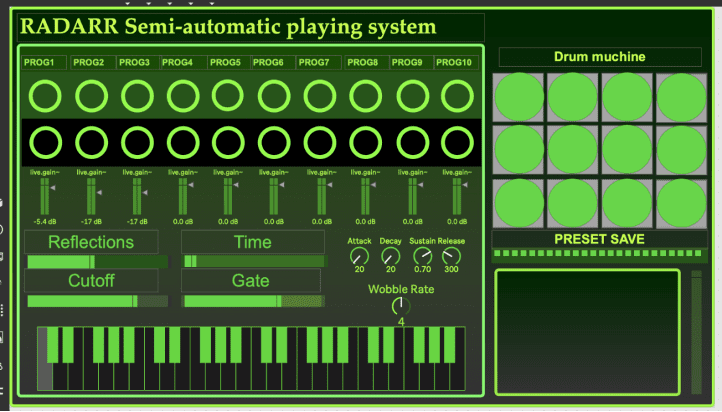Select the PROG8 label
The image size is (722, 412).
tap(365, 63)
